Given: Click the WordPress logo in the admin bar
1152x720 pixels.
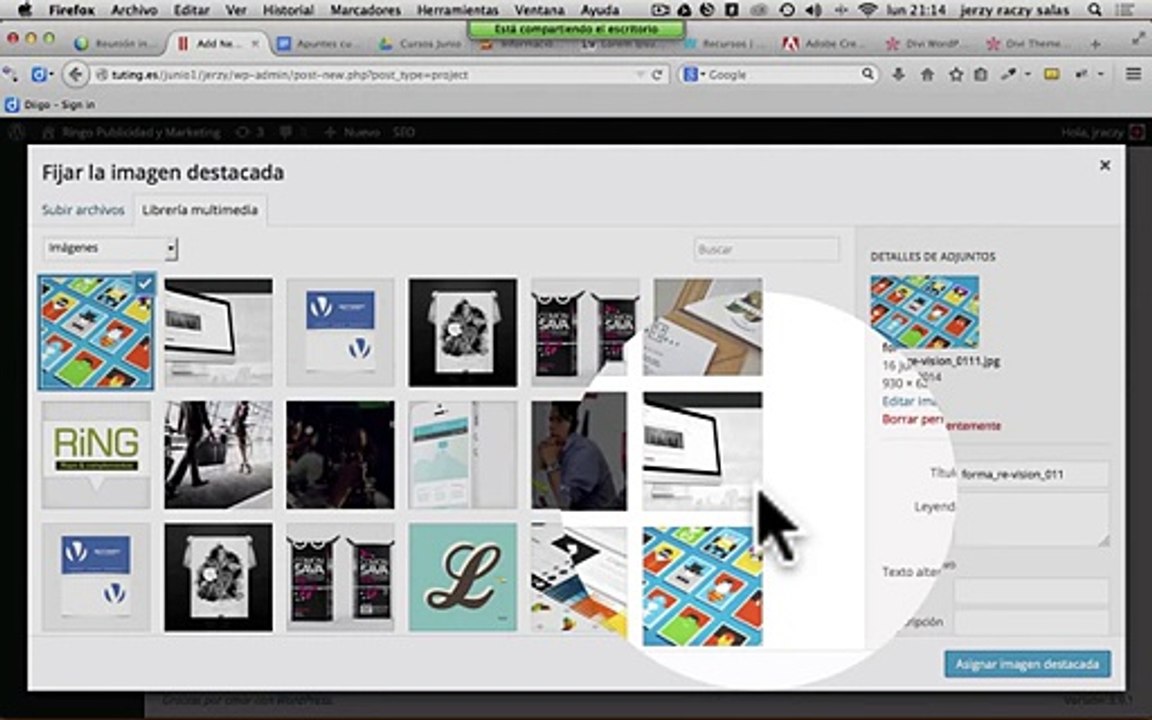Looking at the screenshot, I should (16, 132).
